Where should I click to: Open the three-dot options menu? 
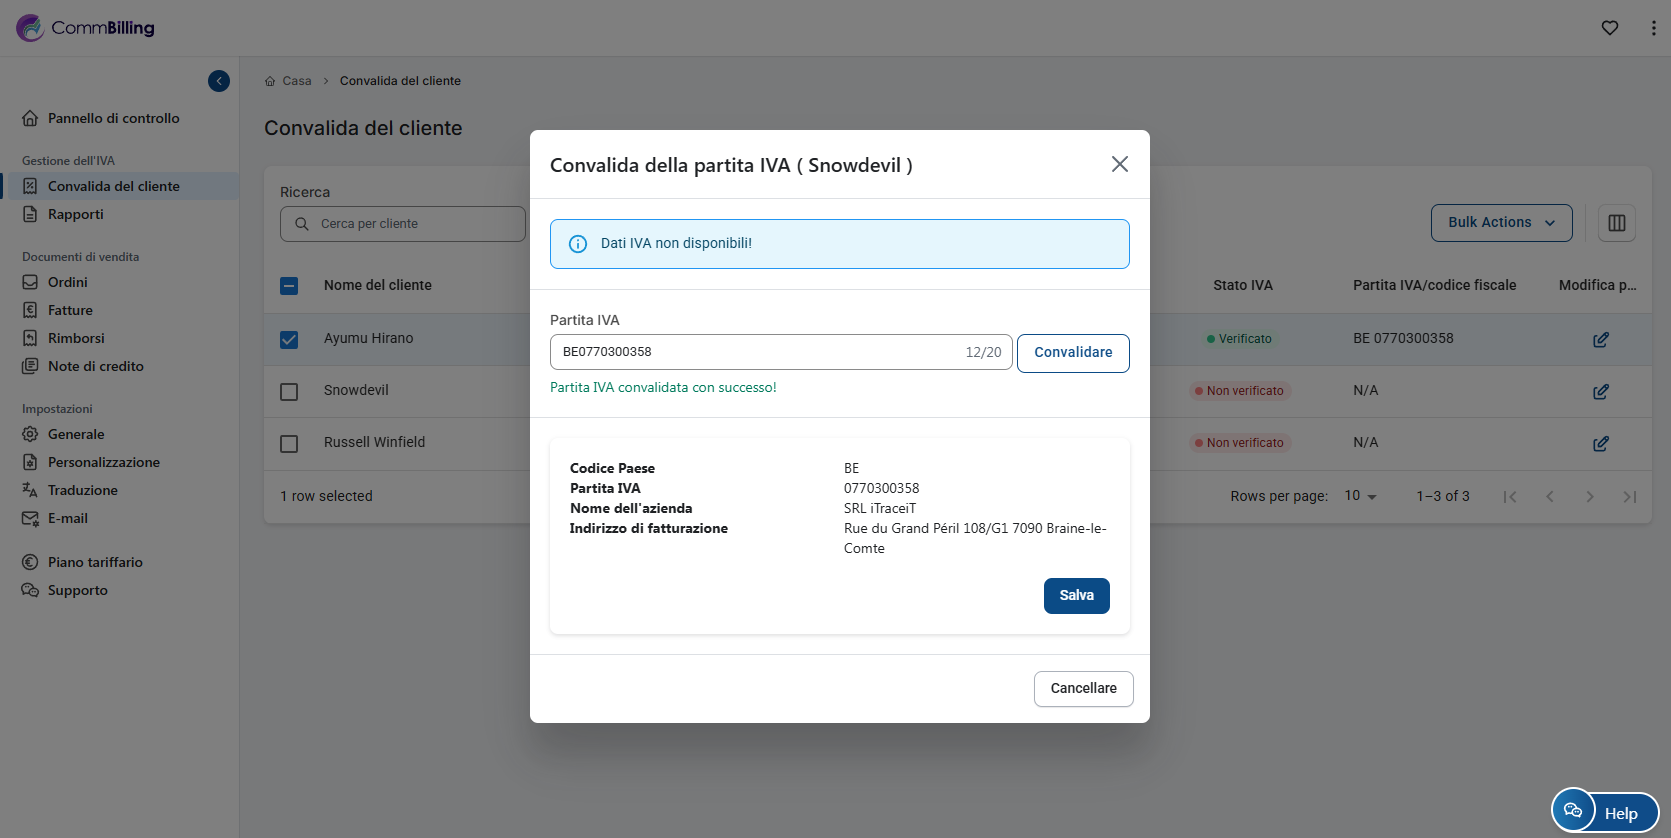pyautogui.click(x=1652, y=28)
